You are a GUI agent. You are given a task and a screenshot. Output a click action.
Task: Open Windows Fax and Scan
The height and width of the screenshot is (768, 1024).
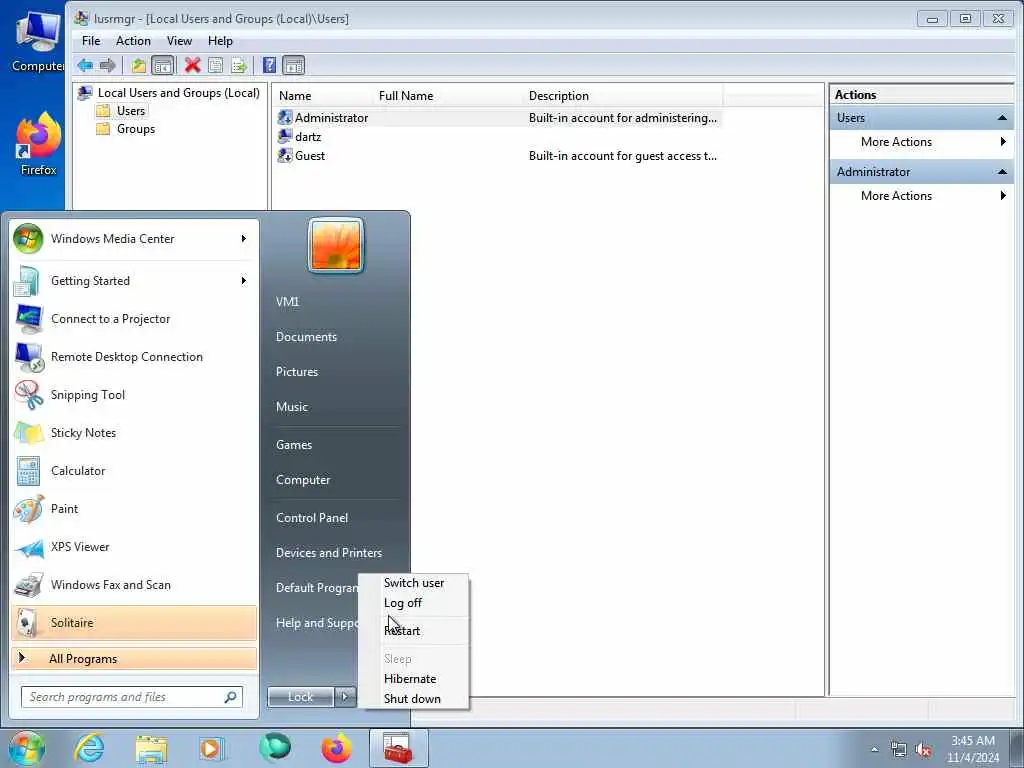pos(134,584)
